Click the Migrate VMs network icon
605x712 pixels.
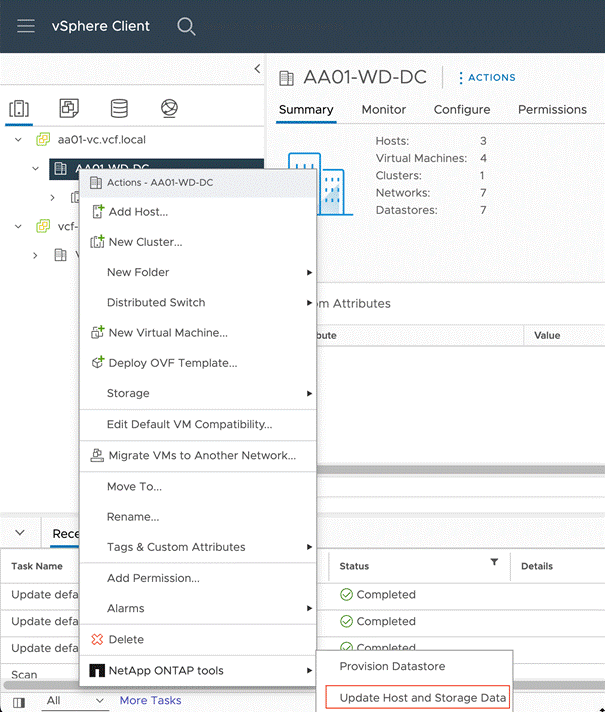(97, 455)
